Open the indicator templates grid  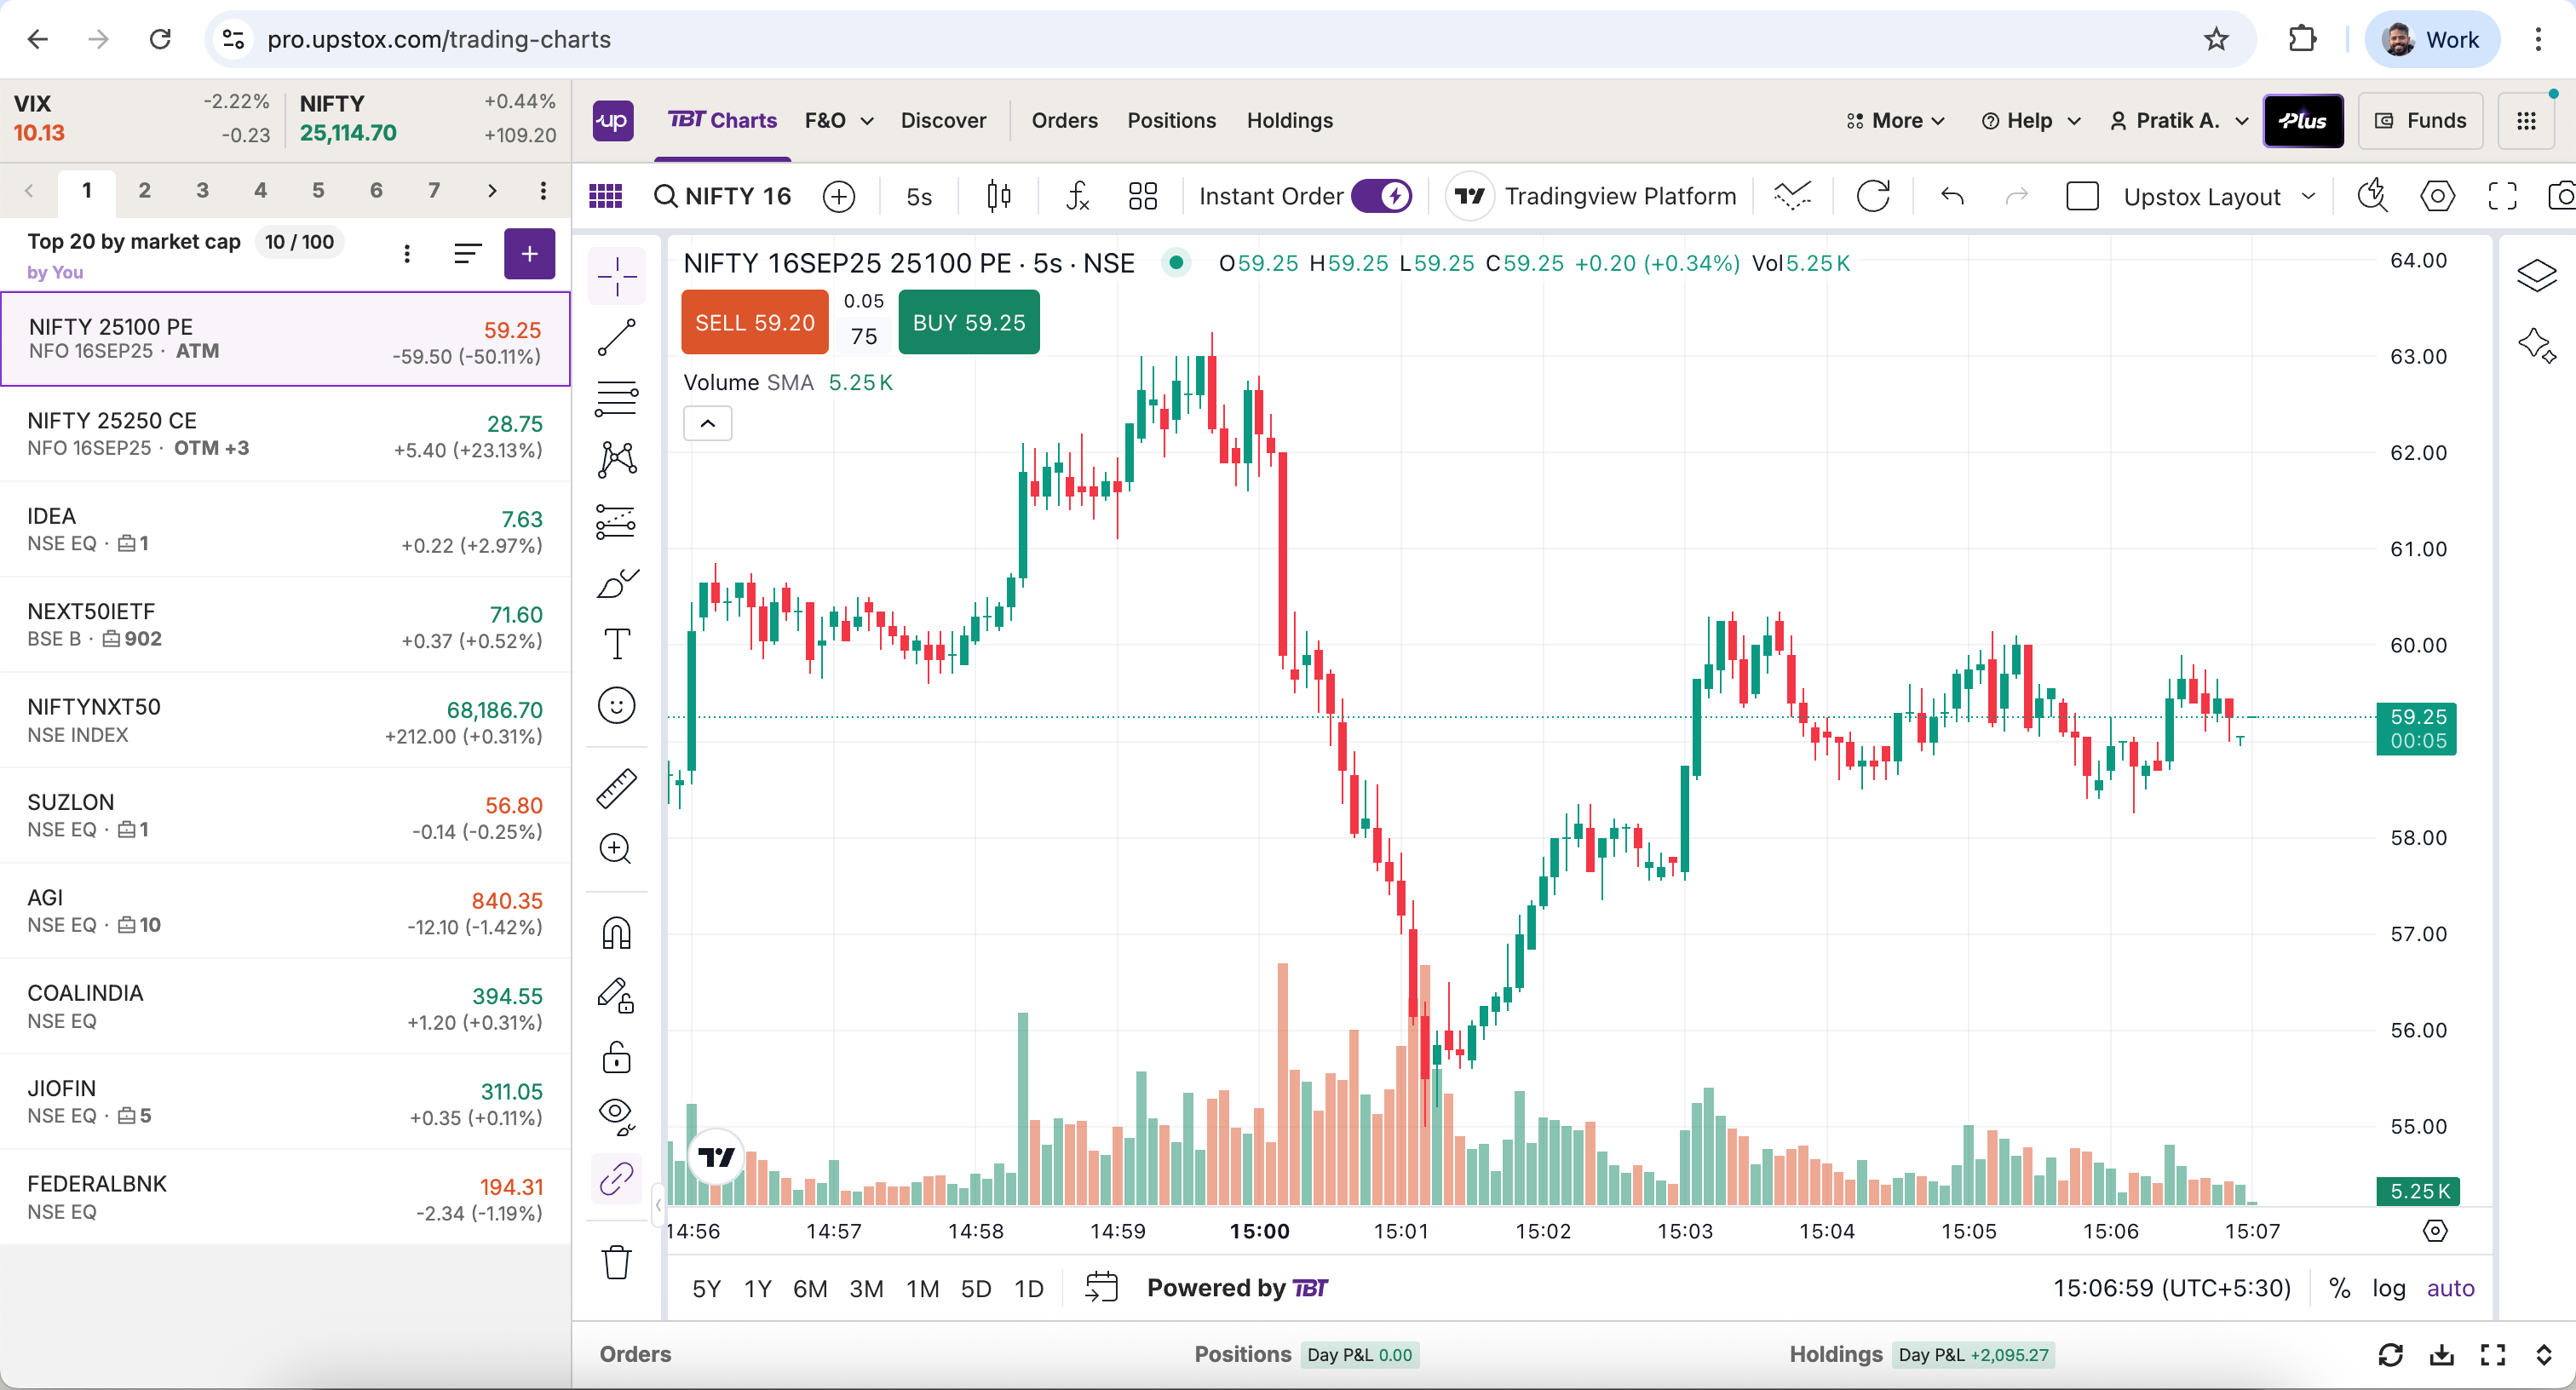[1142, 196]
